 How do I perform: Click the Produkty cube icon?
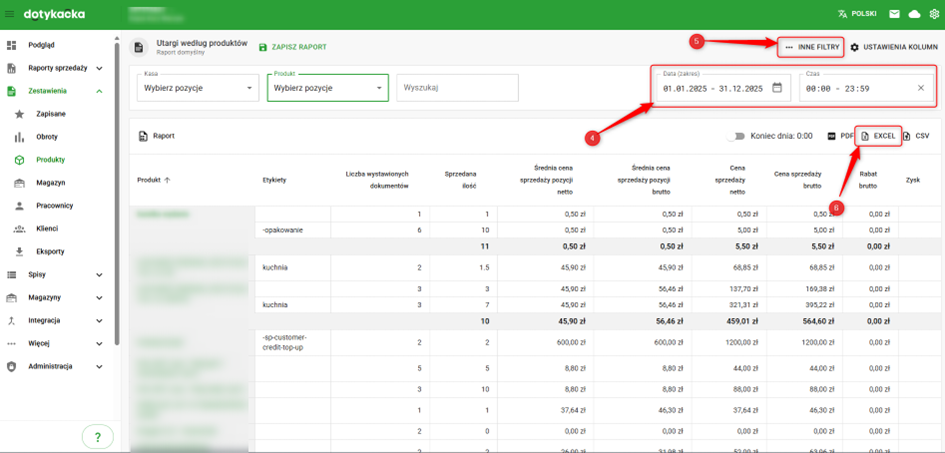pos(19,160)
